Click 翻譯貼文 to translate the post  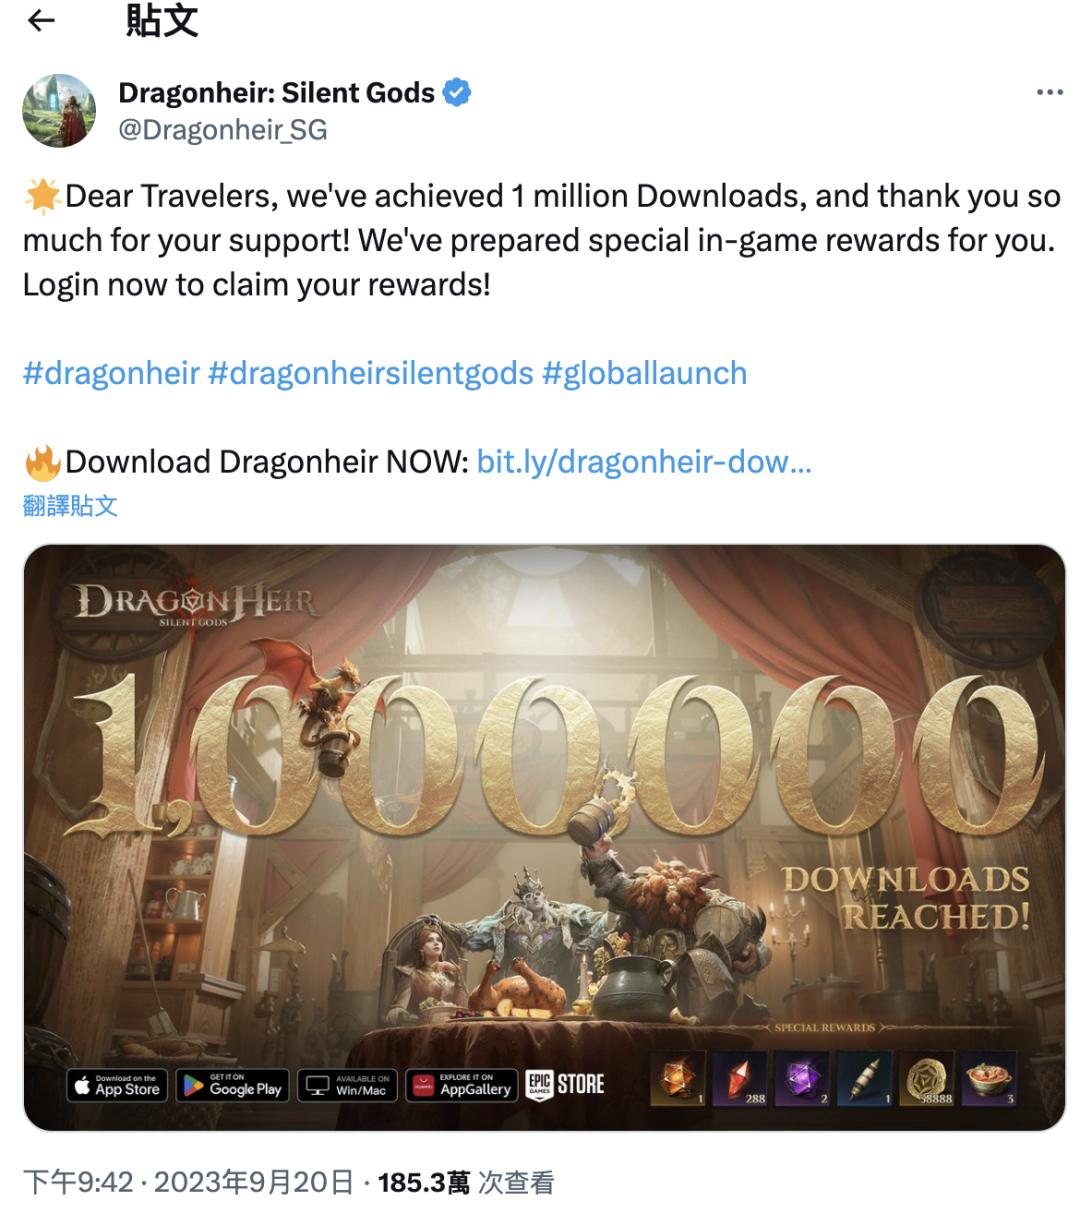[x=71, y=506]
